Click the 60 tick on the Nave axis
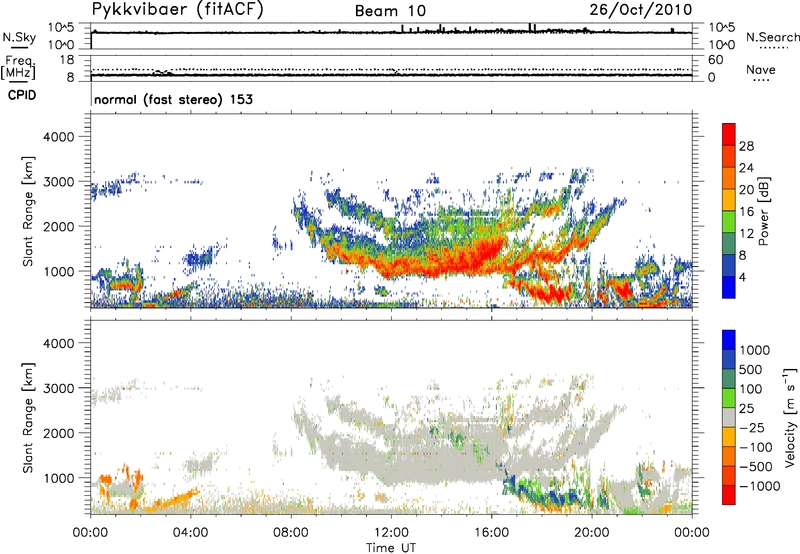Viewport: 800px width, 554px height. tap(715, 60)
